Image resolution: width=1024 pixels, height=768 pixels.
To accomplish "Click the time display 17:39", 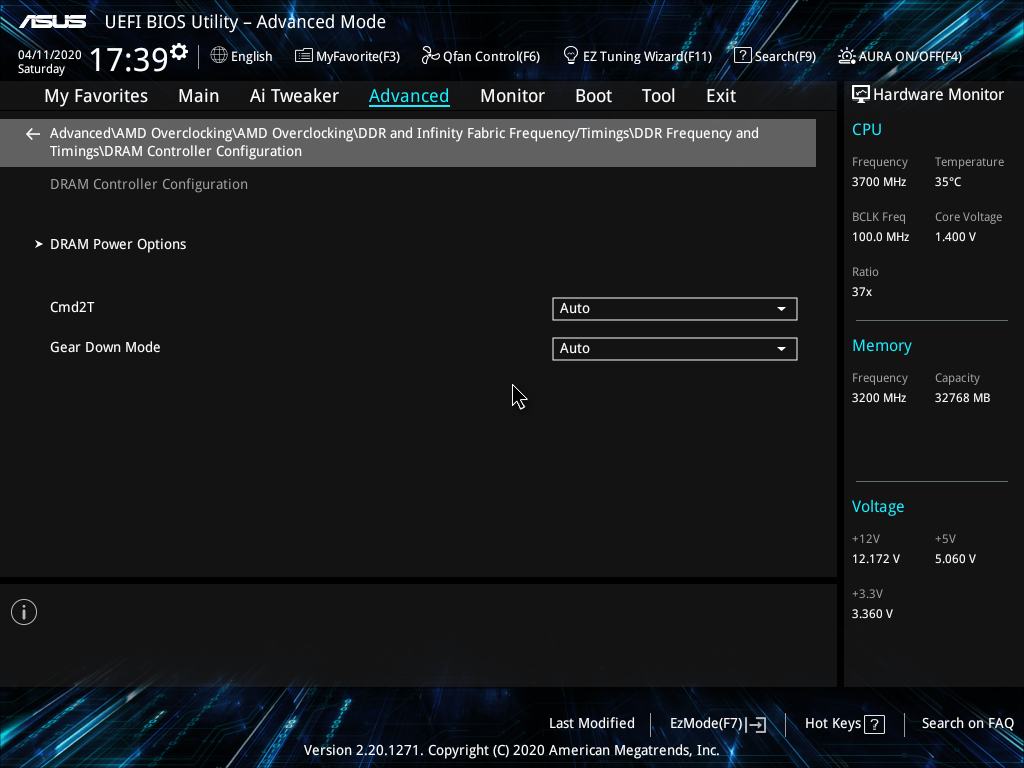I will coord(129,59).
